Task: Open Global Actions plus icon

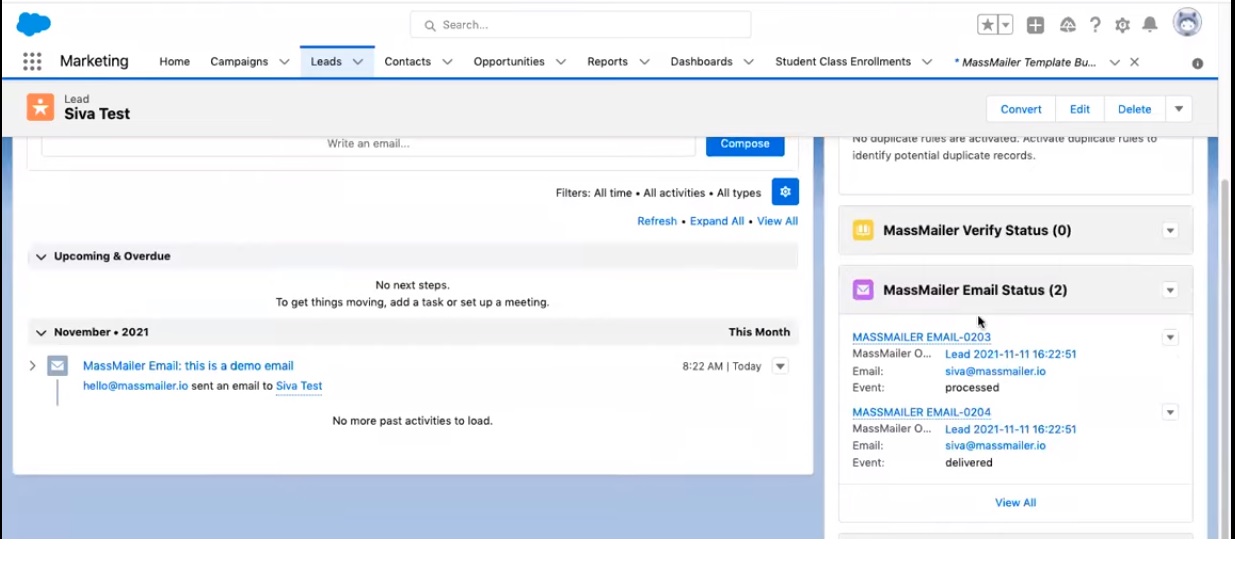Action: click(1035, 25)
